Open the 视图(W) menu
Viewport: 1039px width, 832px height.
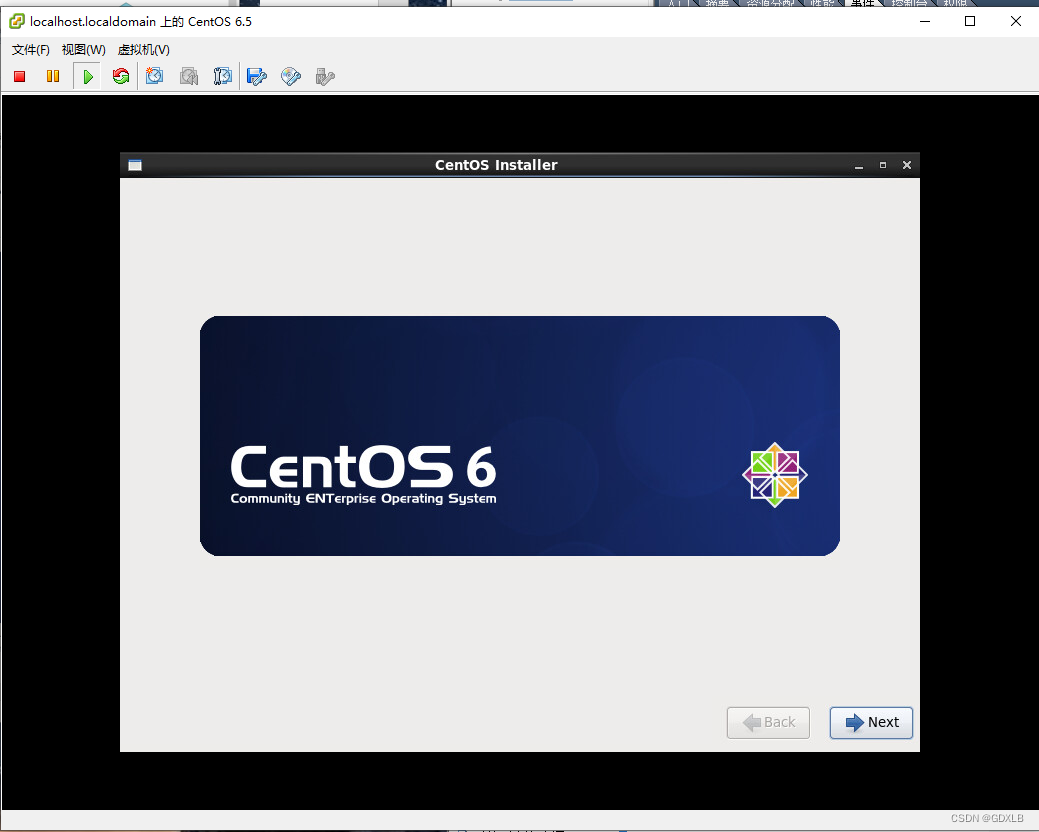(x=83, y=50)
